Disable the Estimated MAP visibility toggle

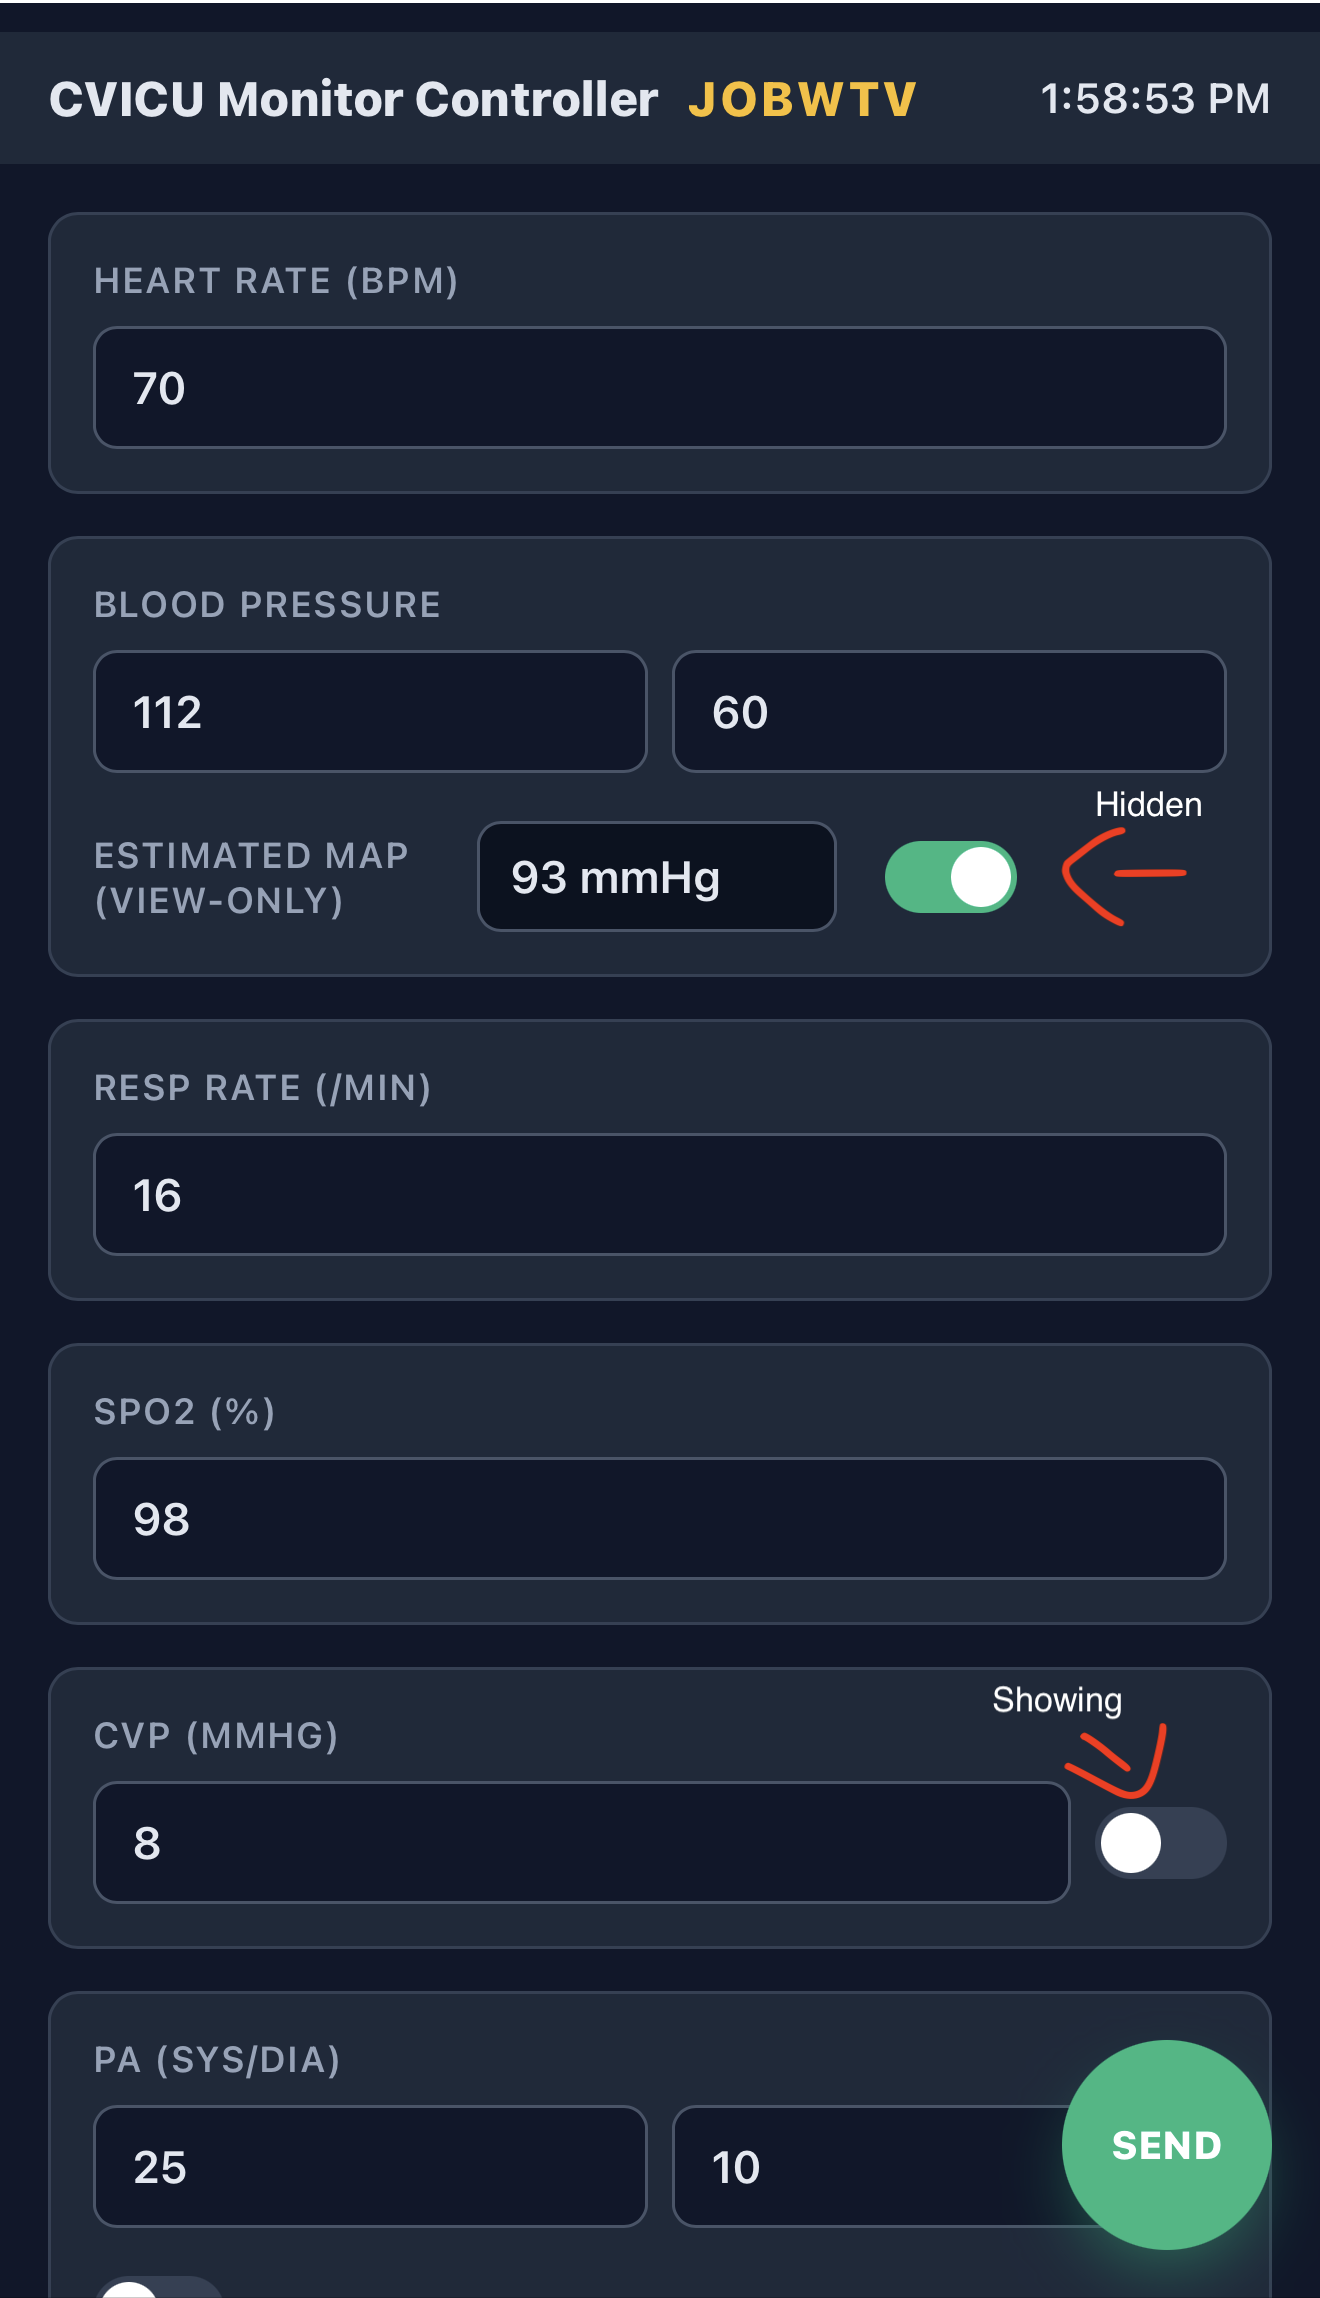click(x=949, y=877)
